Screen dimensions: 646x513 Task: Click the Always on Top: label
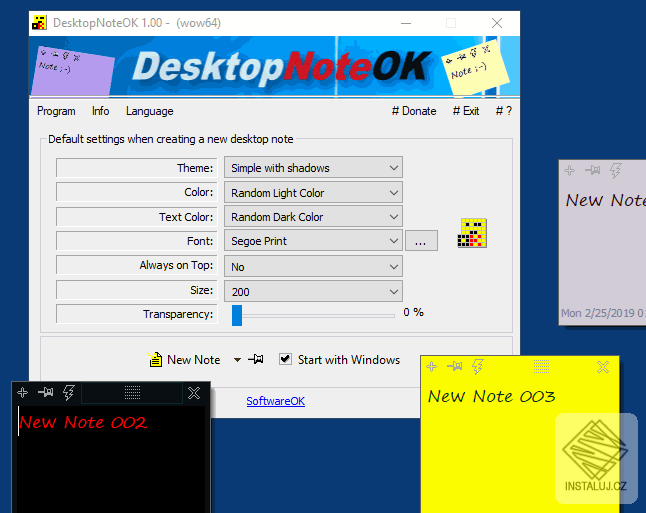point(176,265)
